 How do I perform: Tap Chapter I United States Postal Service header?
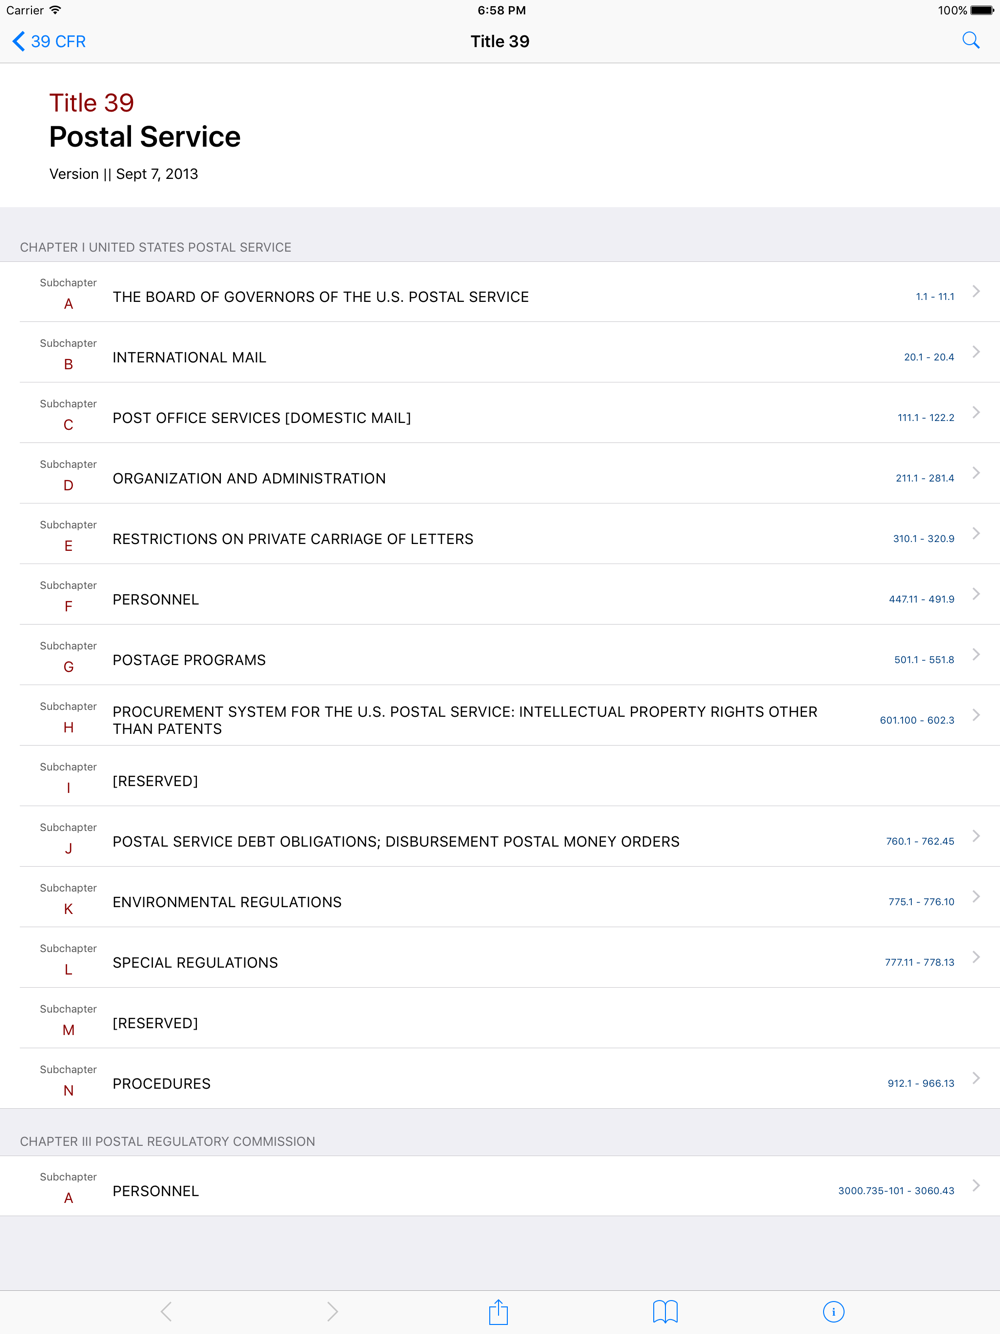point(156,247)
